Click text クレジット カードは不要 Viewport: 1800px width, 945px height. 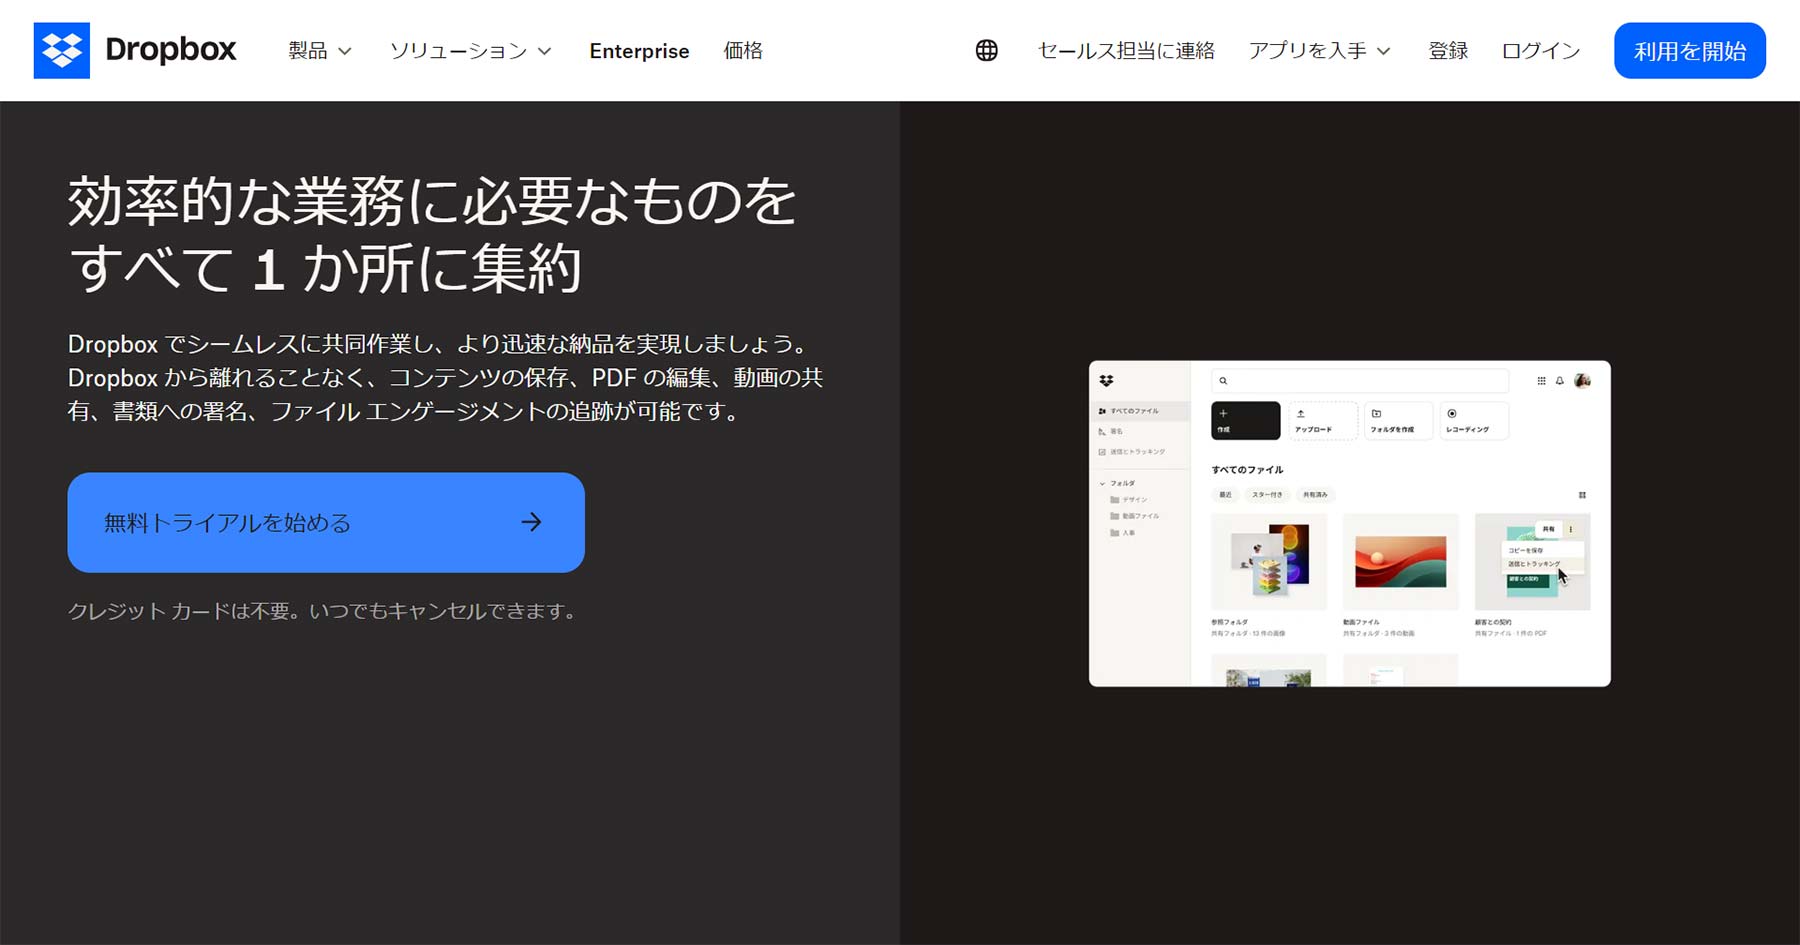pyautogui.click(x=180, y=611)
